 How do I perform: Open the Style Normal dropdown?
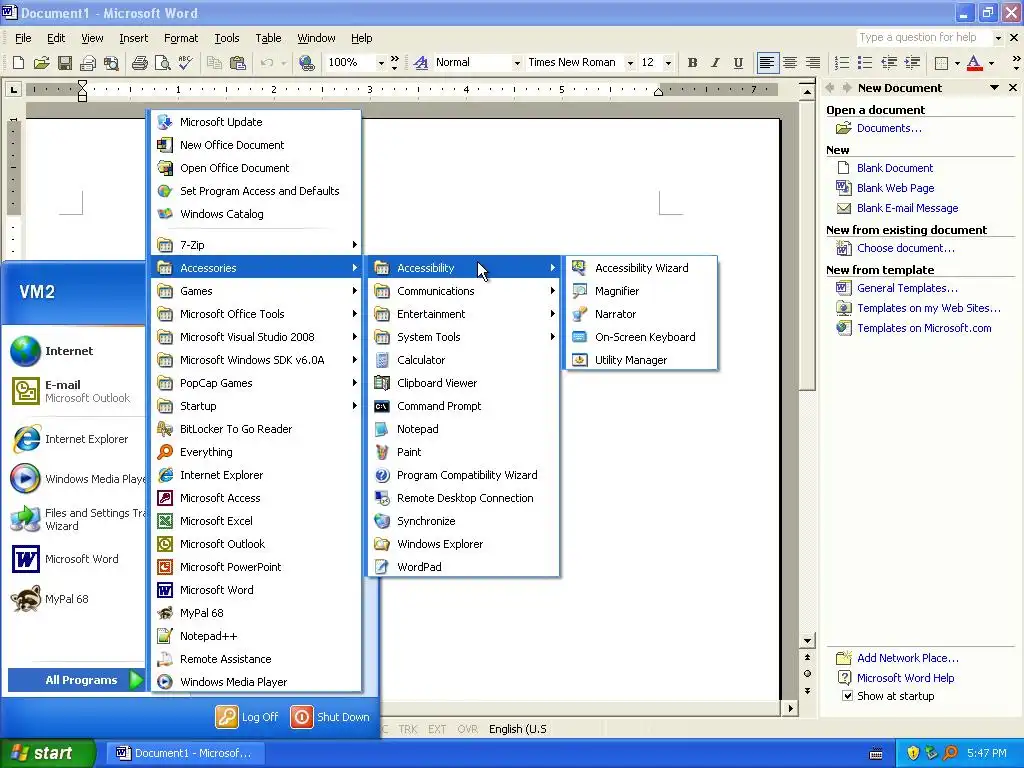coord(517,63)
